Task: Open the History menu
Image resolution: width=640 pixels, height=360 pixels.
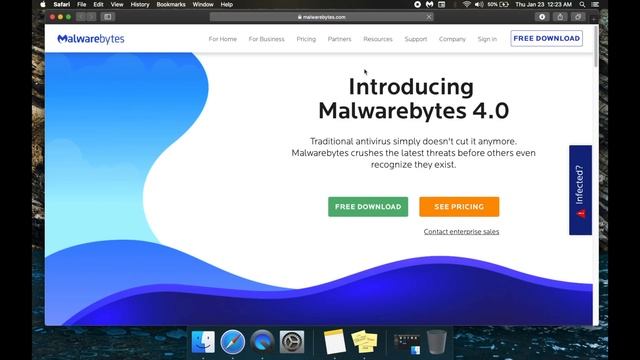Action: (140, 4)
